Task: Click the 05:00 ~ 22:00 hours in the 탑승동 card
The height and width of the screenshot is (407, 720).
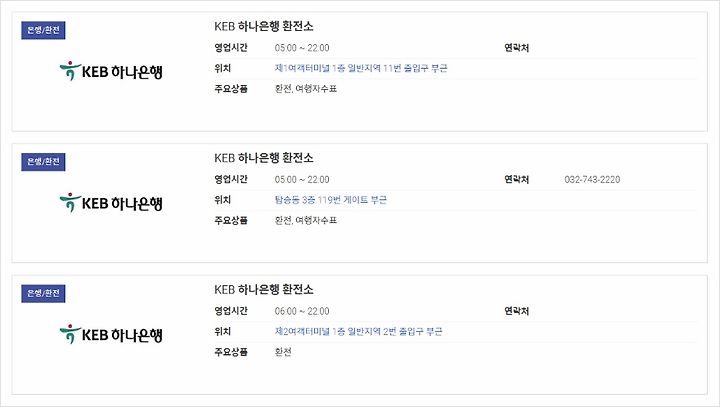Action: 302,180
